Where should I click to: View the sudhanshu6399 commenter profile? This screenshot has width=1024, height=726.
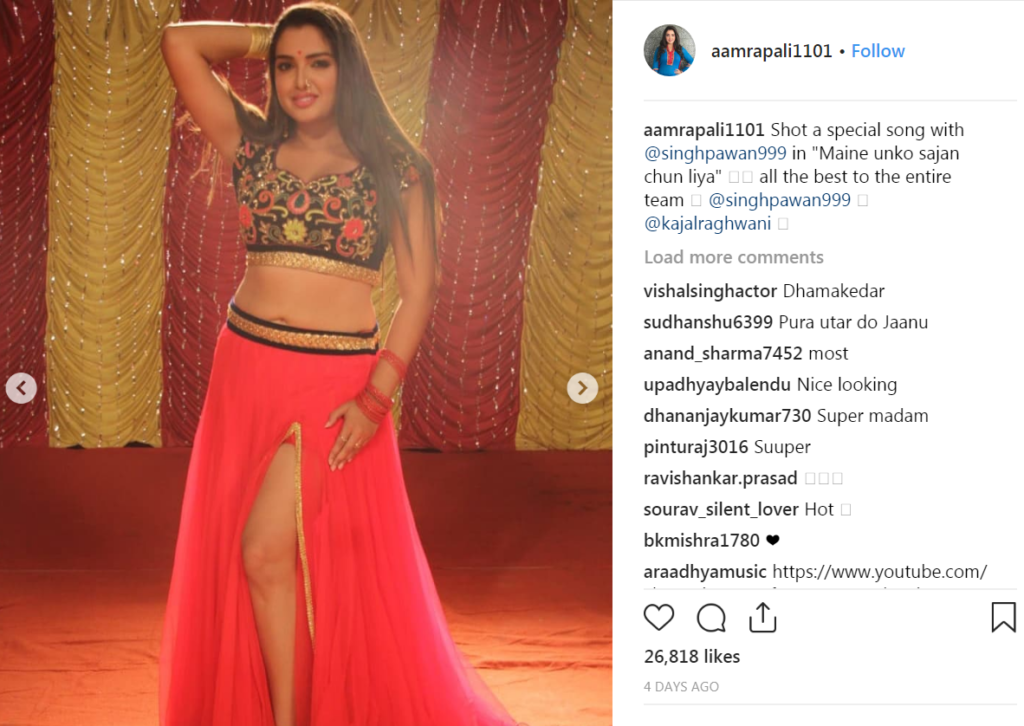(x=708, y=323)
